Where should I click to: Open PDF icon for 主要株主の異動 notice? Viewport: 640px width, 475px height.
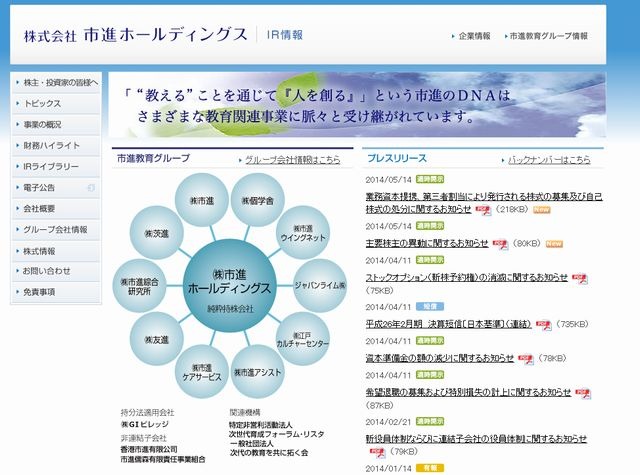click(x=501, y=244)
